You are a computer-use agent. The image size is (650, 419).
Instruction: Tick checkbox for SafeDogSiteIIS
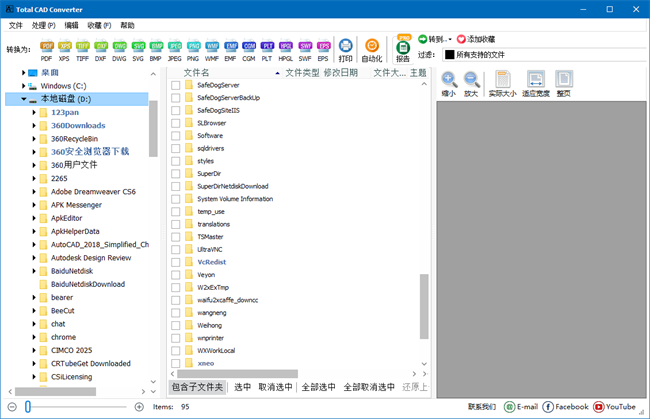click(176, 111)
